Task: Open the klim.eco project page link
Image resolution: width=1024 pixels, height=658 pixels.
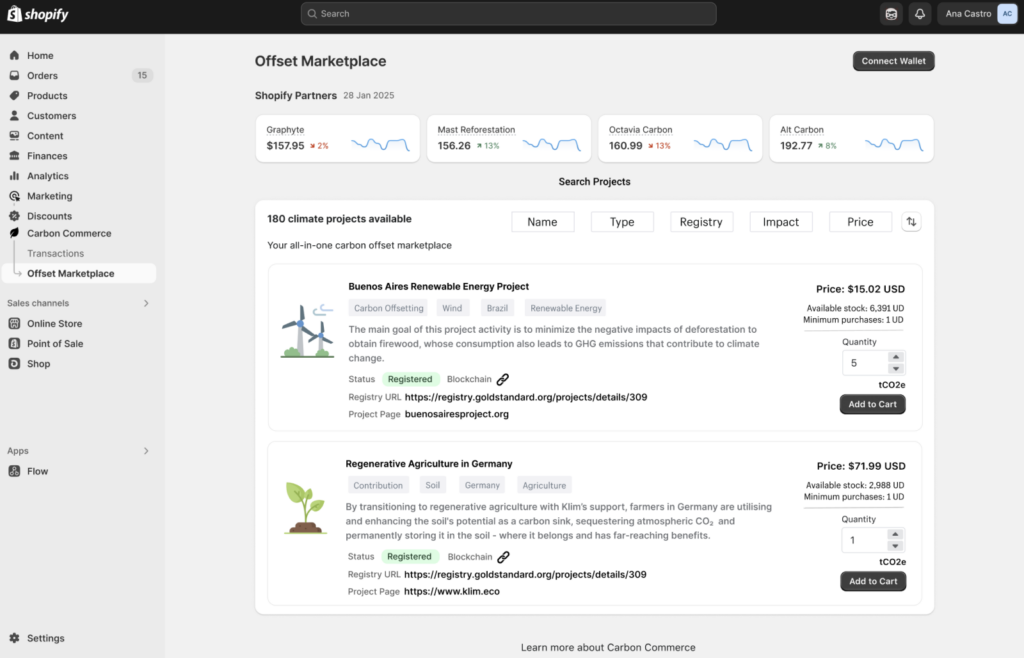Action: (451, 592)
